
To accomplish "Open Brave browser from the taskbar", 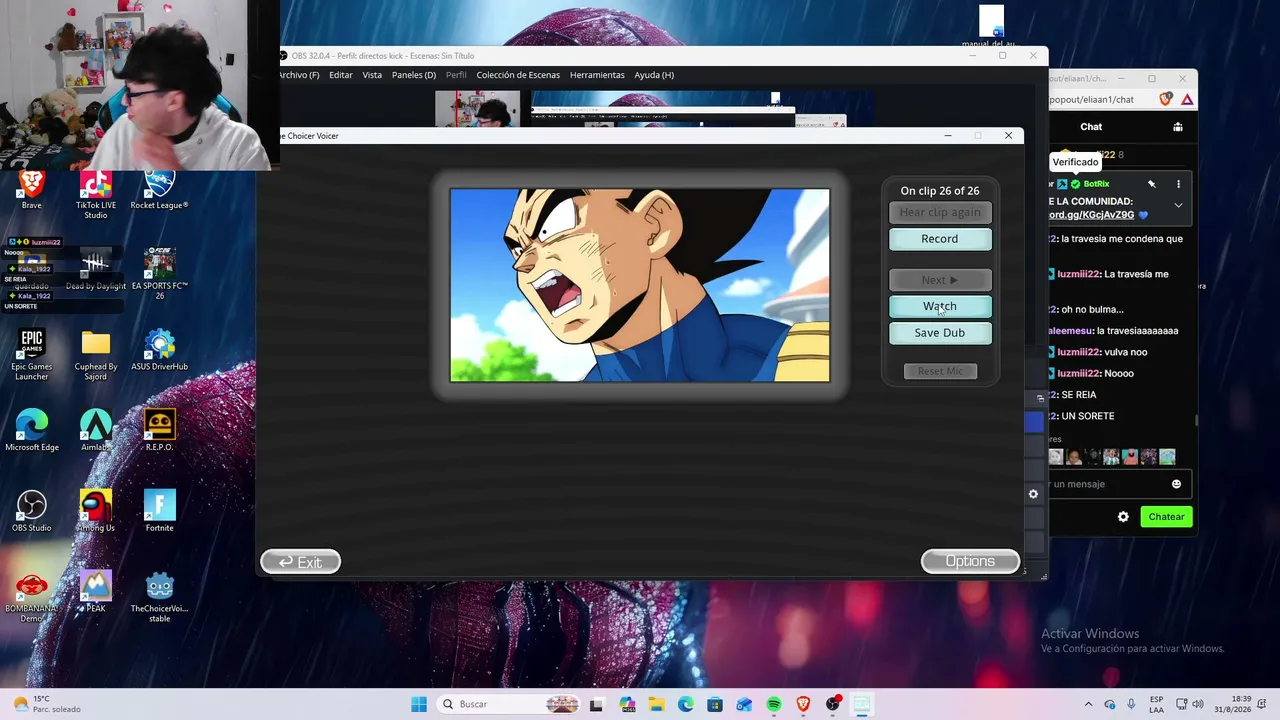I will pyautogui.click(x=803, y=704).
